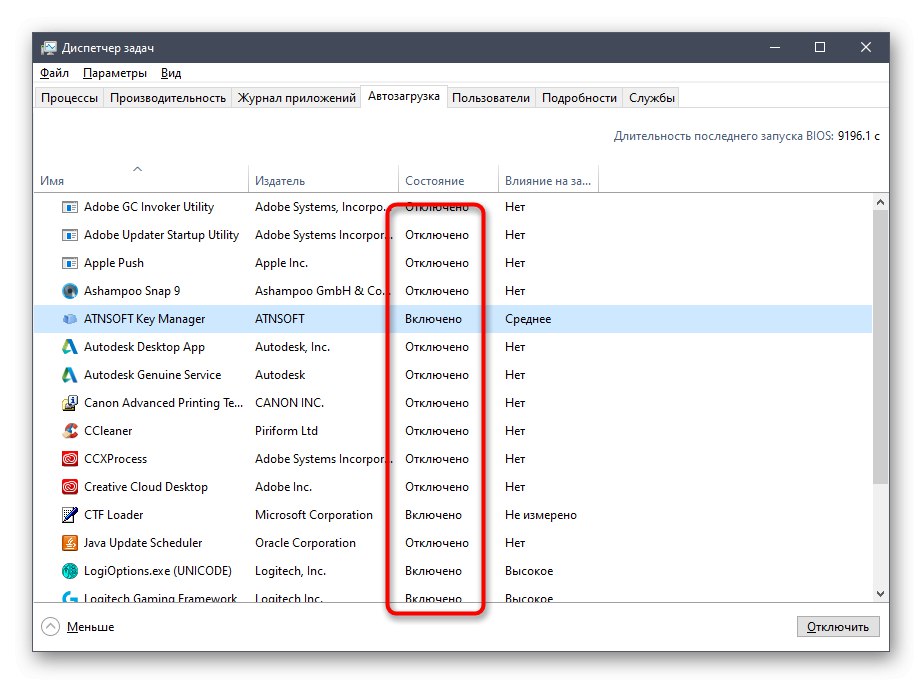This screenshot has width=922, height=684.
Task: Click the Adobe GC Invoker Utility icon
Action: tap(69, 207)
